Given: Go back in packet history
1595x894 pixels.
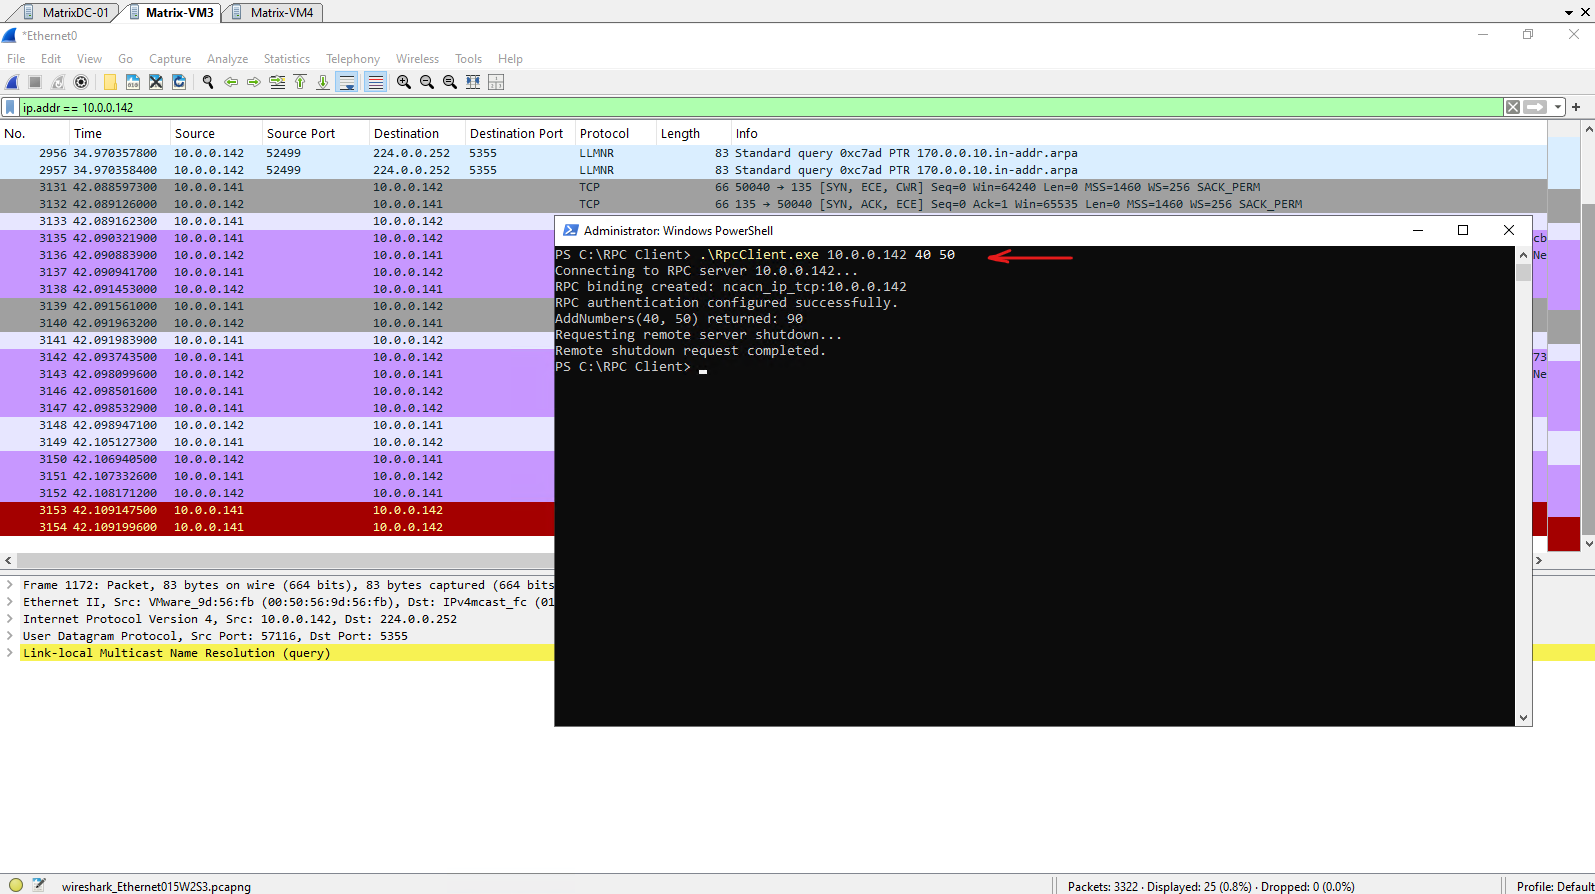Looking at the screenshot, I should coord(231,82).
